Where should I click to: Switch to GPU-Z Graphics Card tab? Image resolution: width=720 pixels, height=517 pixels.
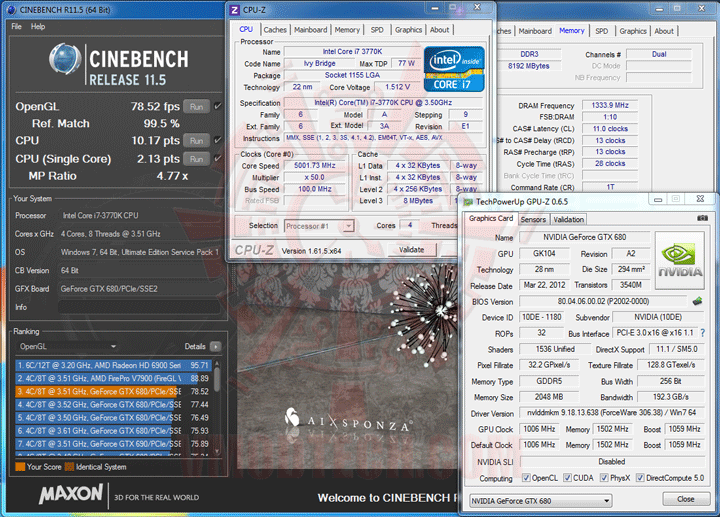pyautogui.click(x=491, y=219)
